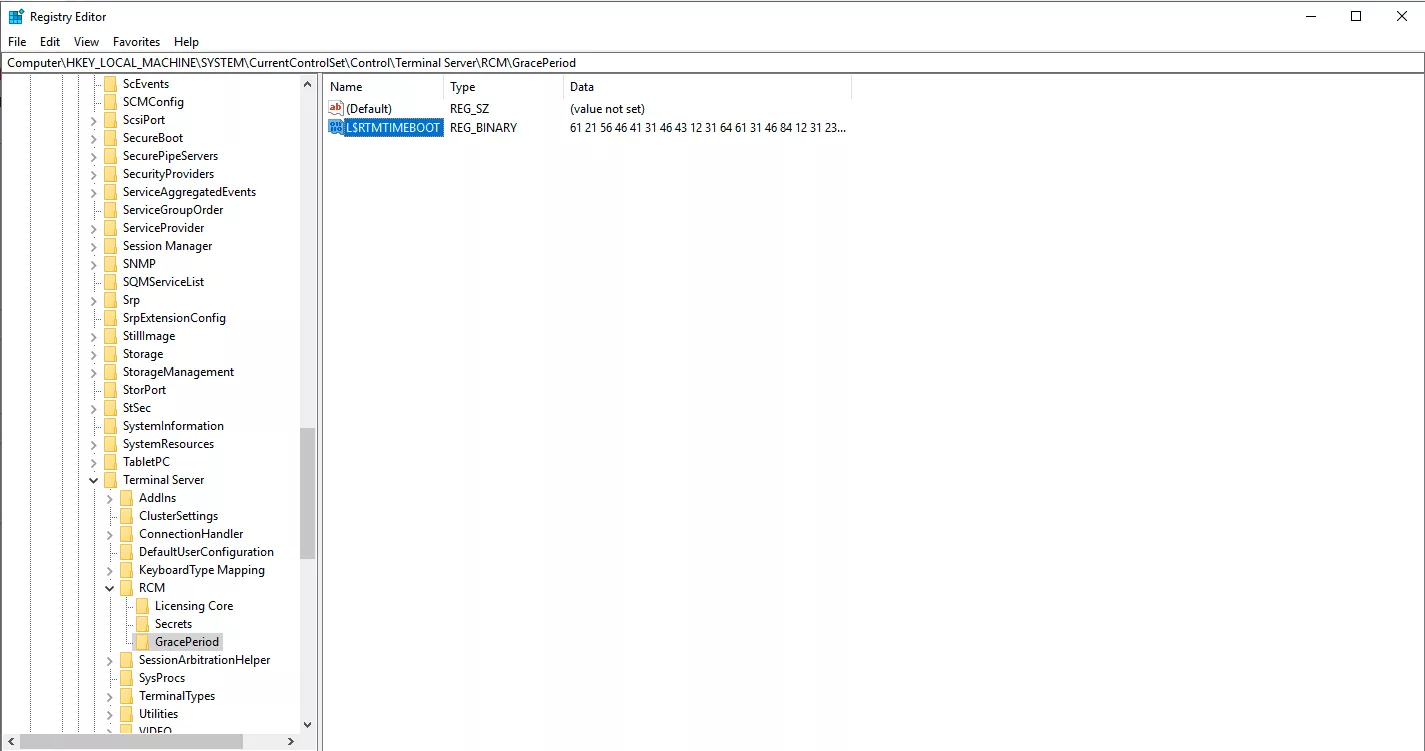Screen dimensions: 1425x751
Task: Click the tree pane vertical scrollbar thumb
Action: 307,492
